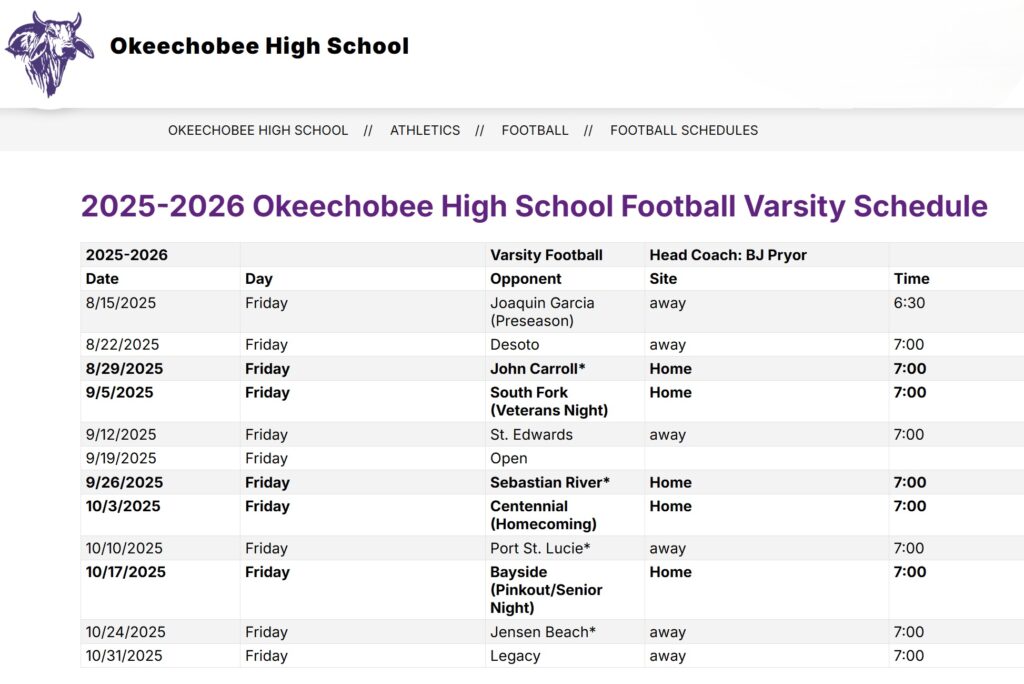
Task: Open the Okeechobee High School breadcrumb link
Action: [x=258, y=130]
